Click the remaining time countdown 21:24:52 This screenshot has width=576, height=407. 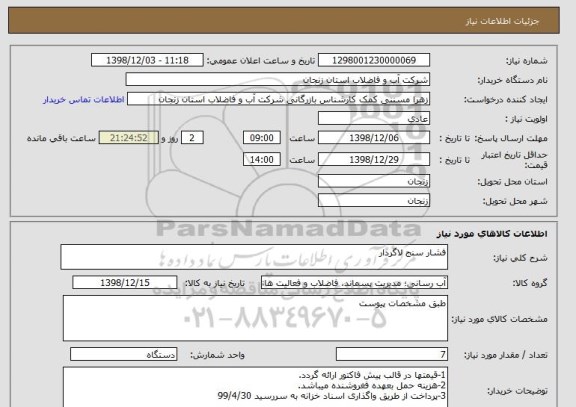tap(129, 138)
